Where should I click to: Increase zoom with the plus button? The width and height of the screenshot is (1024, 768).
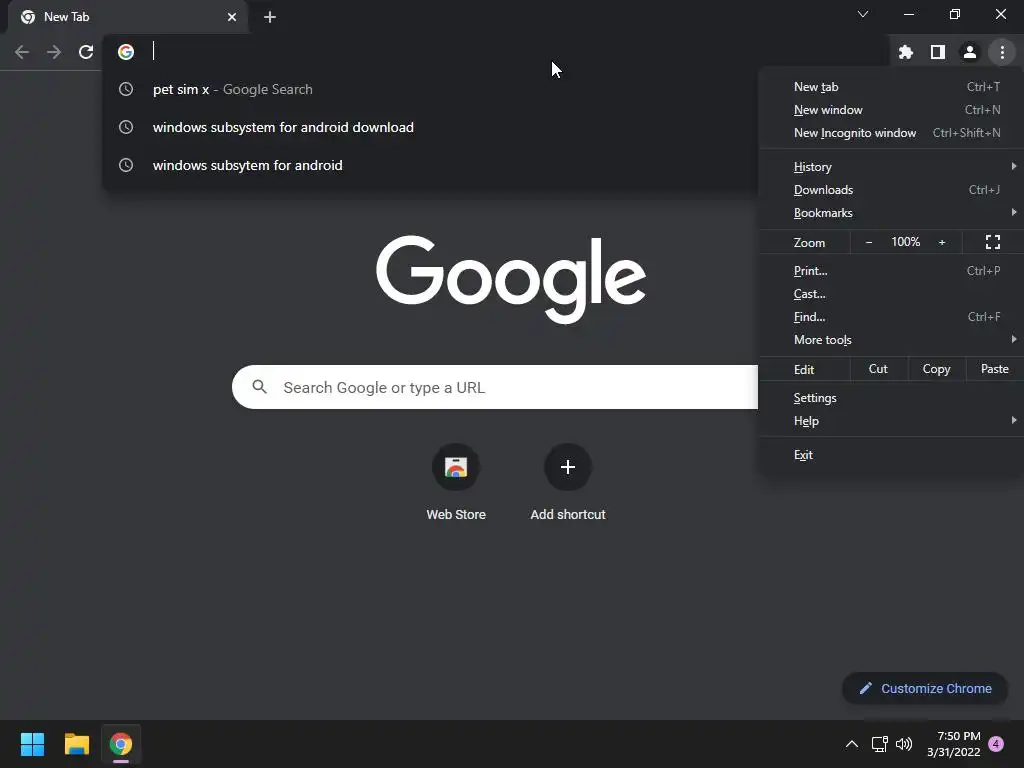[x=942, y=242]
